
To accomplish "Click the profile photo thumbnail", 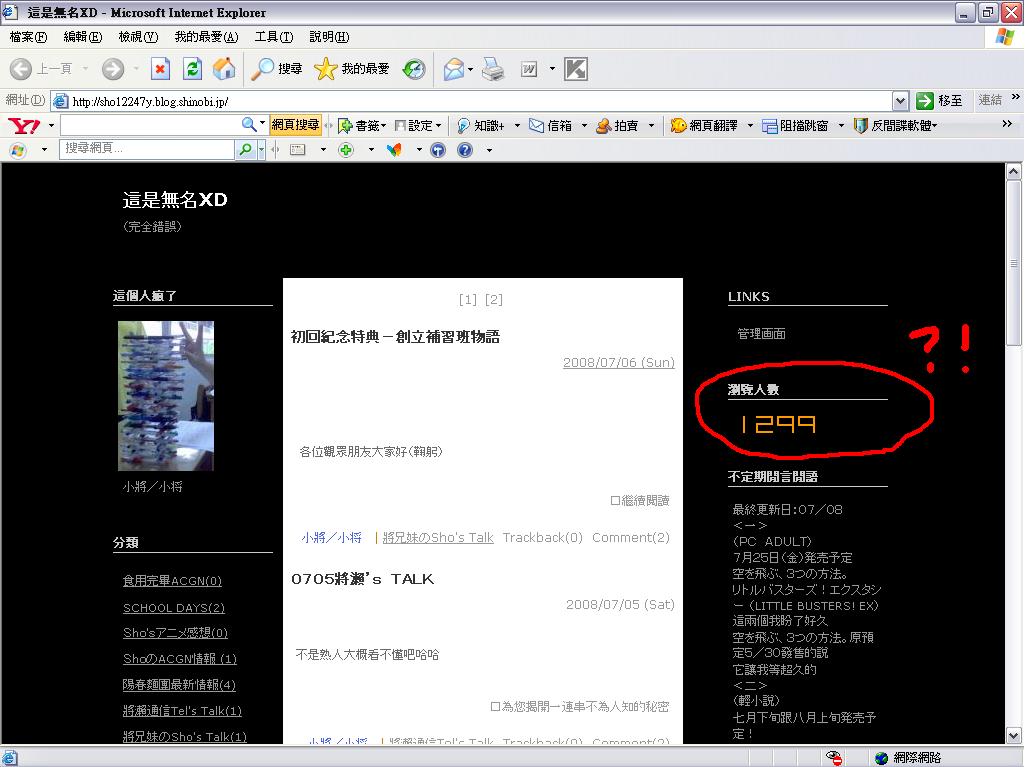I will [x=165, y=396].
